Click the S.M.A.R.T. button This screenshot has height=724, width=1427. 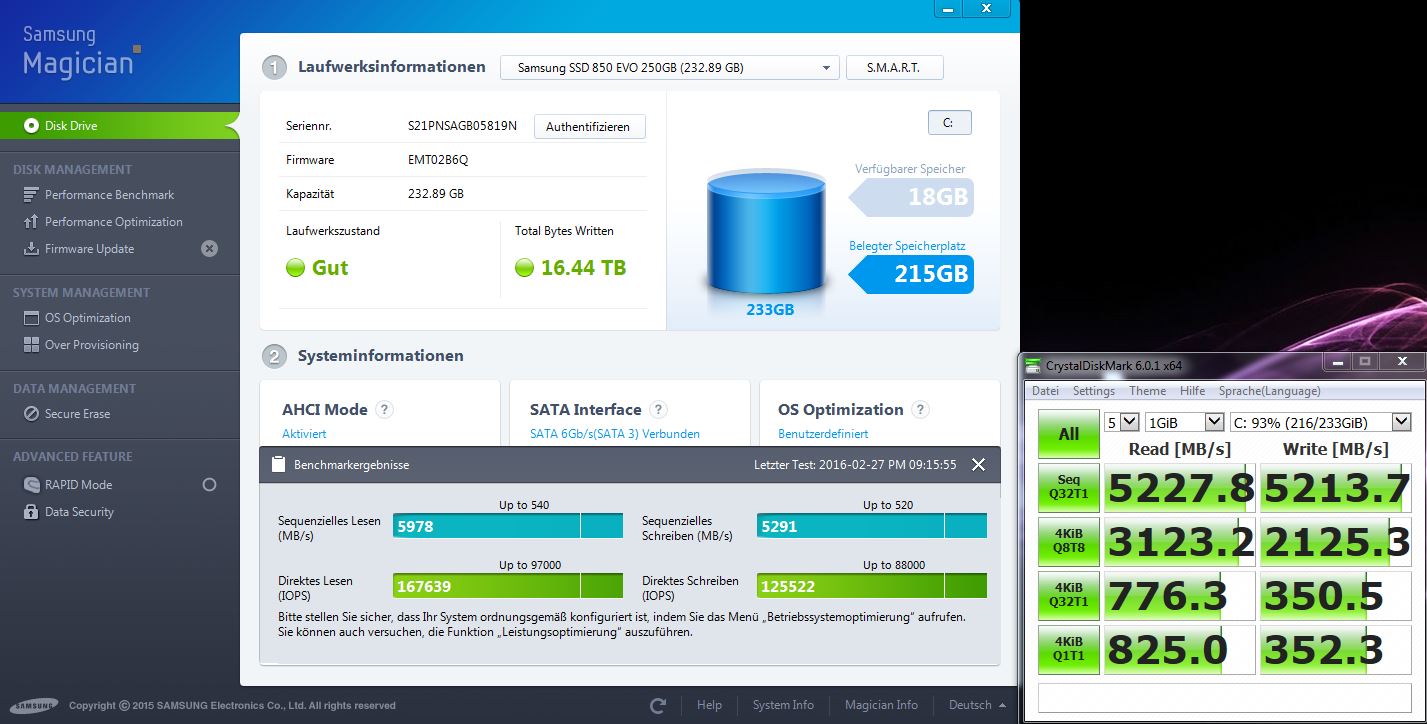(x=894, y=68)
